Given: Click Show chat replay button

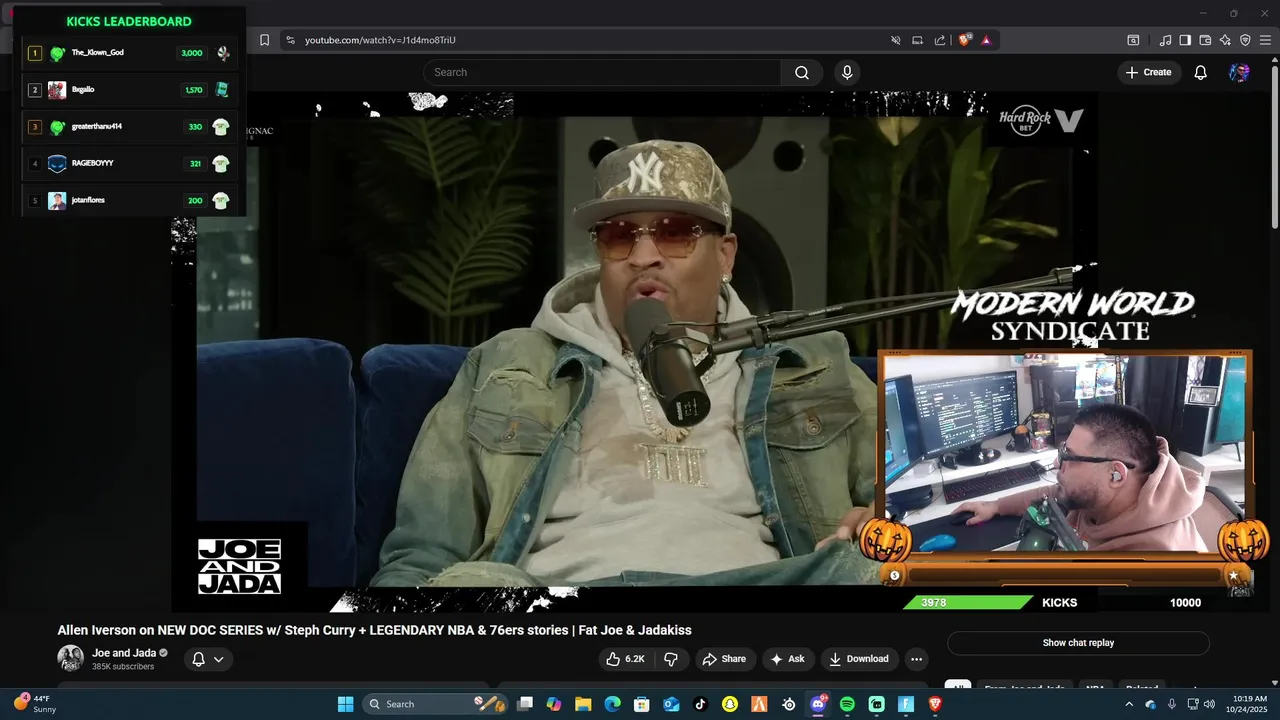Looking at the screenshot, I should coord(1078,643).
